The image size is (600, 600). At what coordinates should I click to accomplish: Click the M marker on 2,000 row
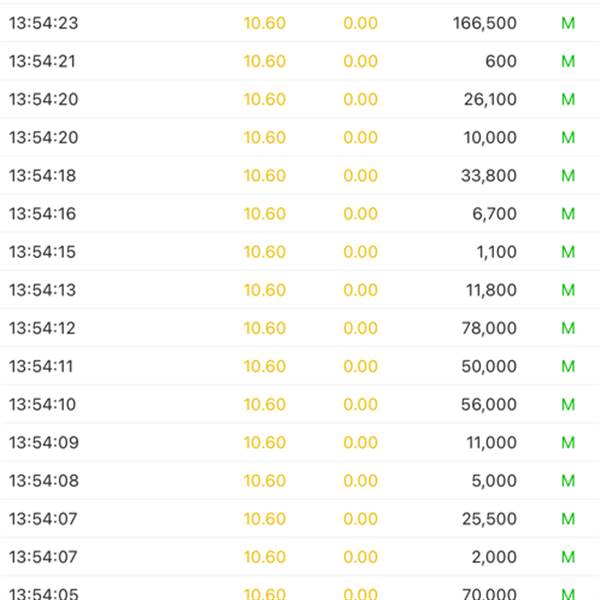[x=568, y=557]
